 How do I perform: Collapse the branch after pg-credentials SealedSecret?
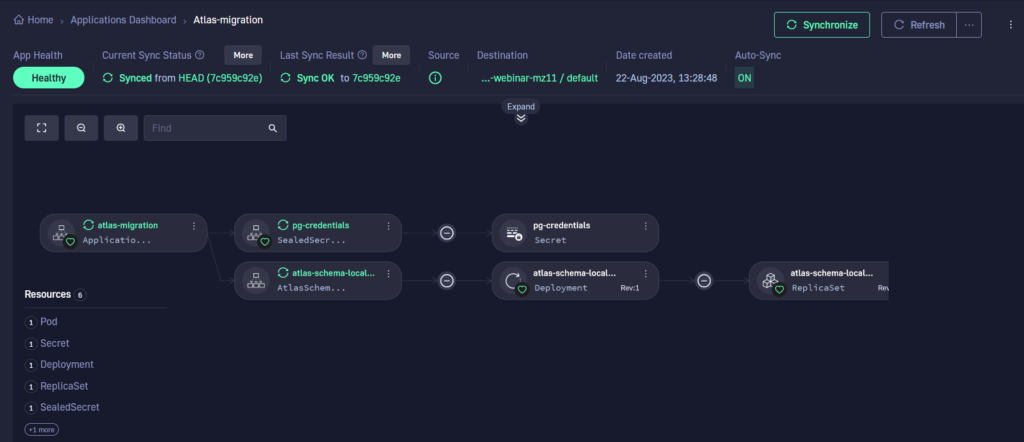447,232
